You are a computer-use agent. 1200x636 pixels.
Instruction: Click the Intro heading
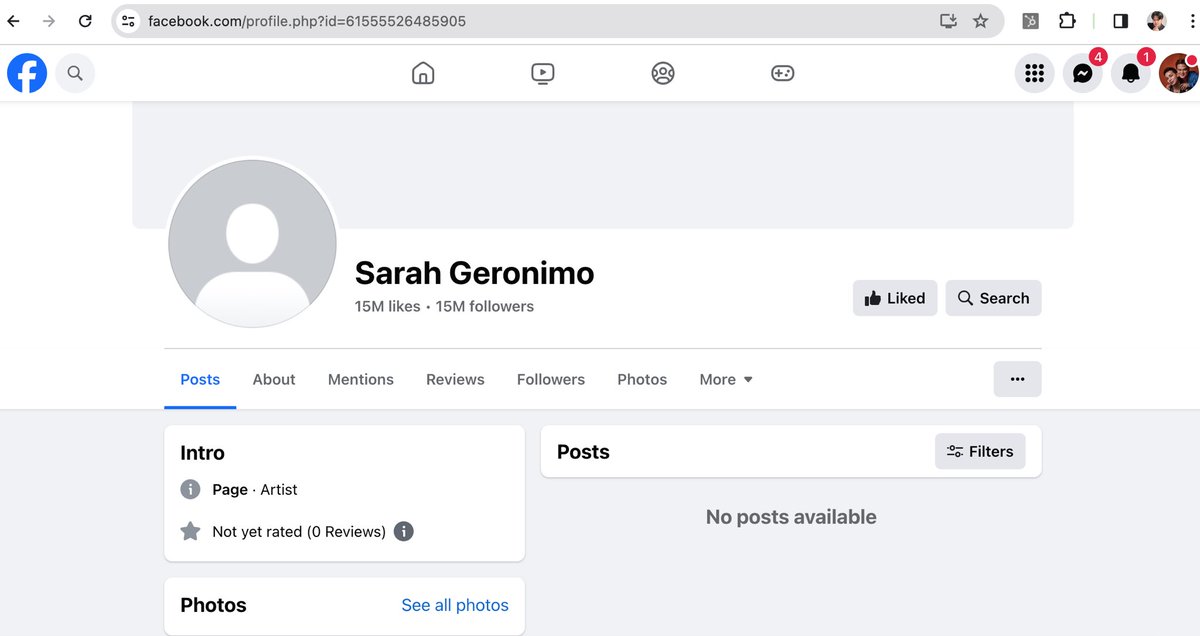[x=202, y=453]
